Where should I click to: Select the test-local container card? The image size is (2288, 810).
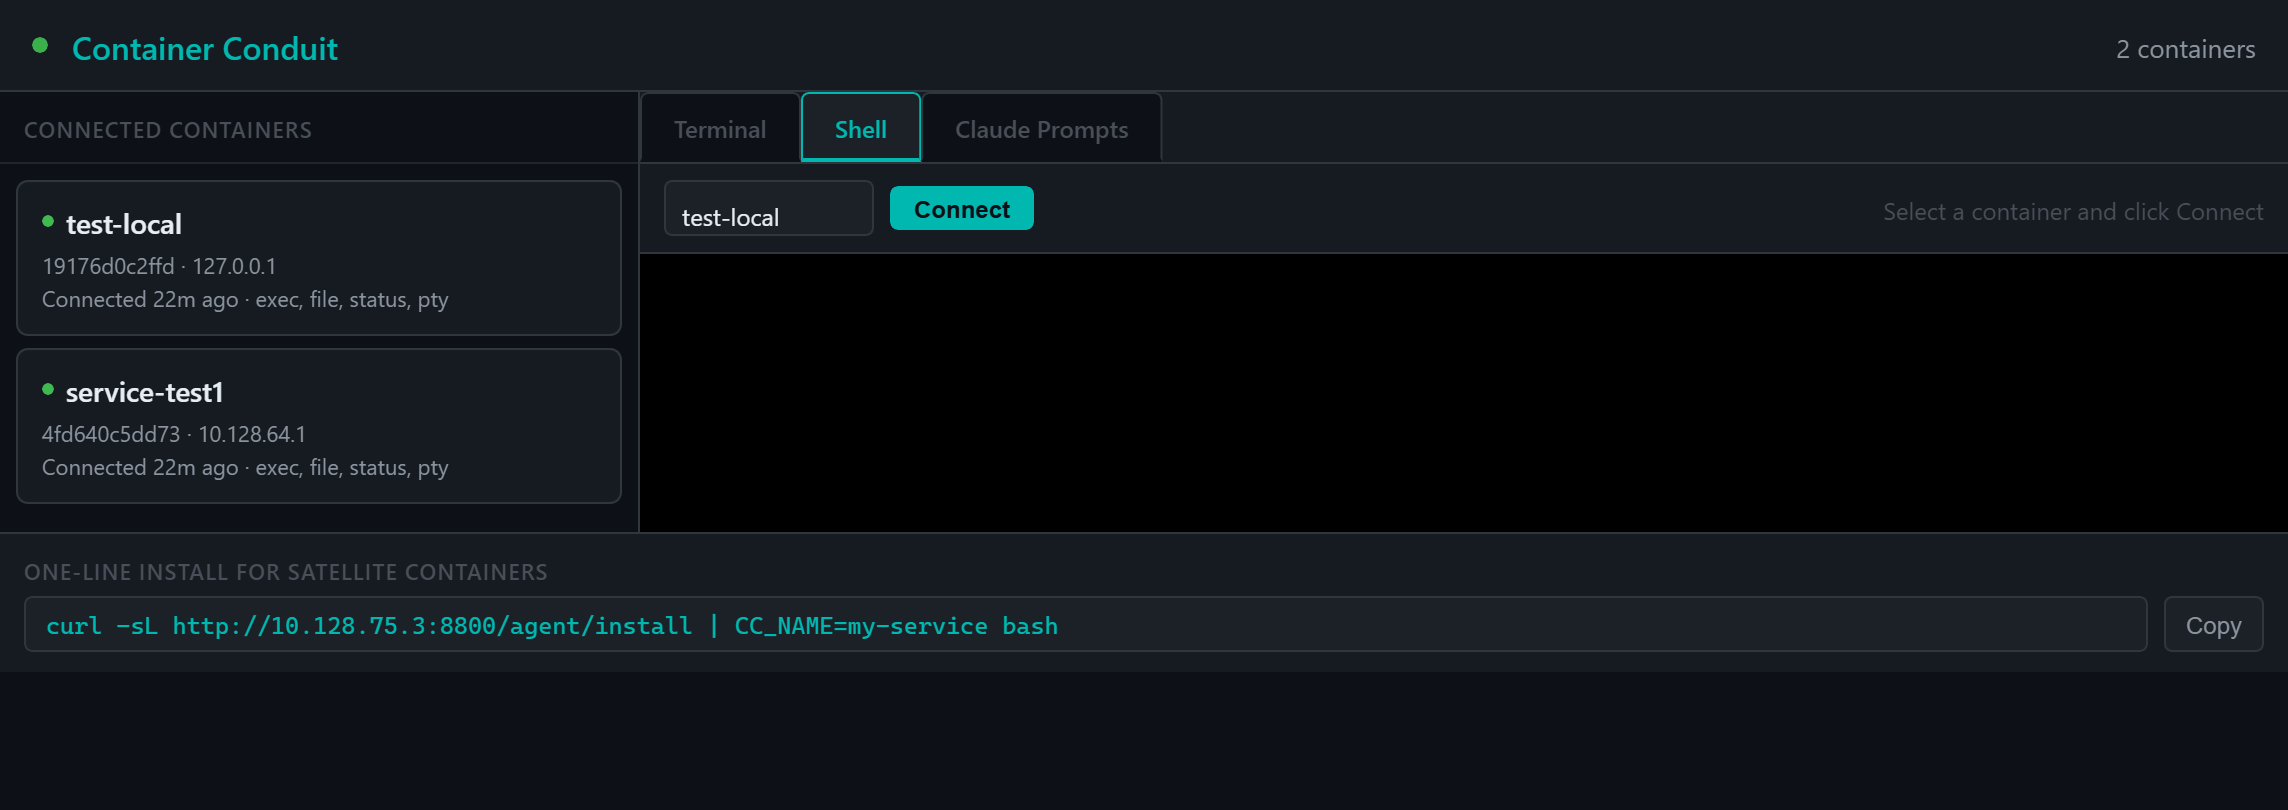pos(319,258)
